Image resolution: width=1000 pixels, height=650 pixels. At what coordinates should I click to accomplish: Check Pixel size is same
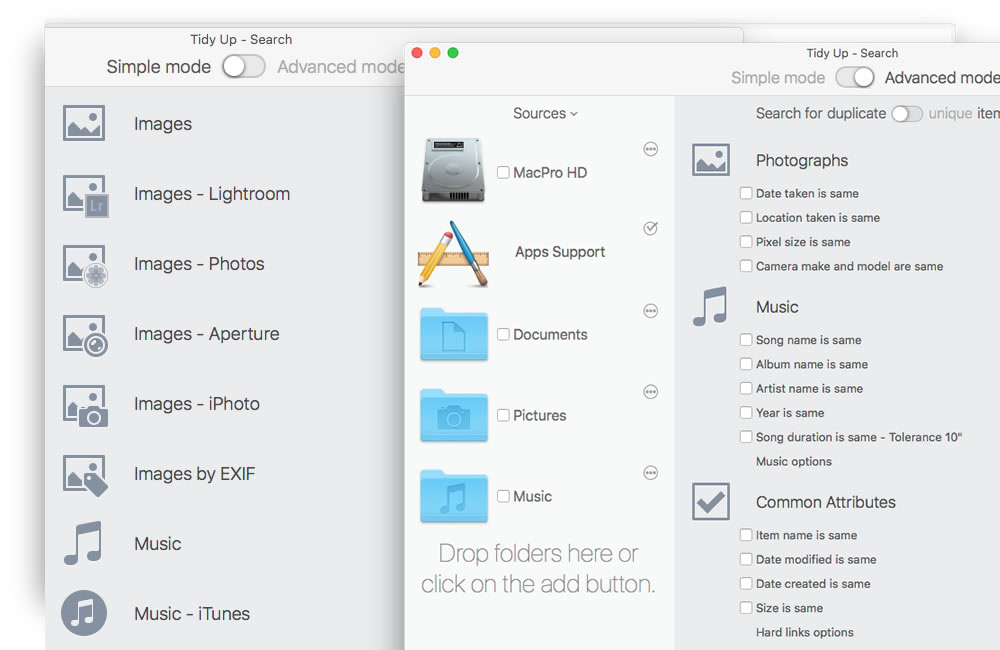click(746, 242)
